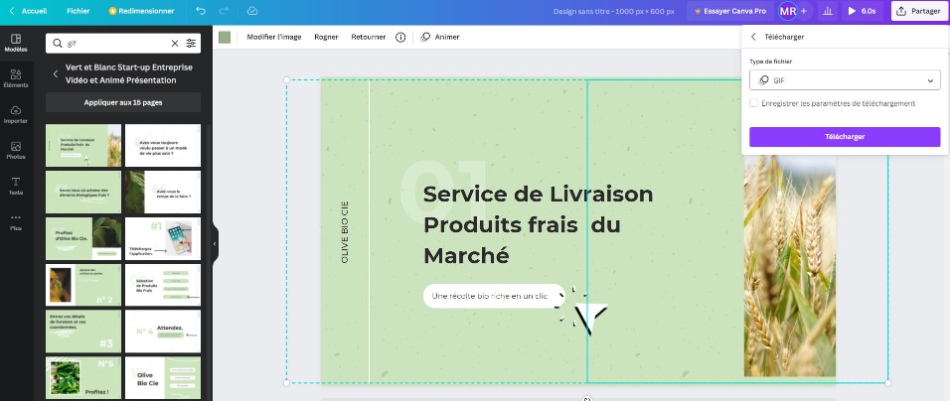The image size is (950, 401).
Task: Select the Profitez d'Olive Bio Cie thumbnail
Action: tap(84, 239)
